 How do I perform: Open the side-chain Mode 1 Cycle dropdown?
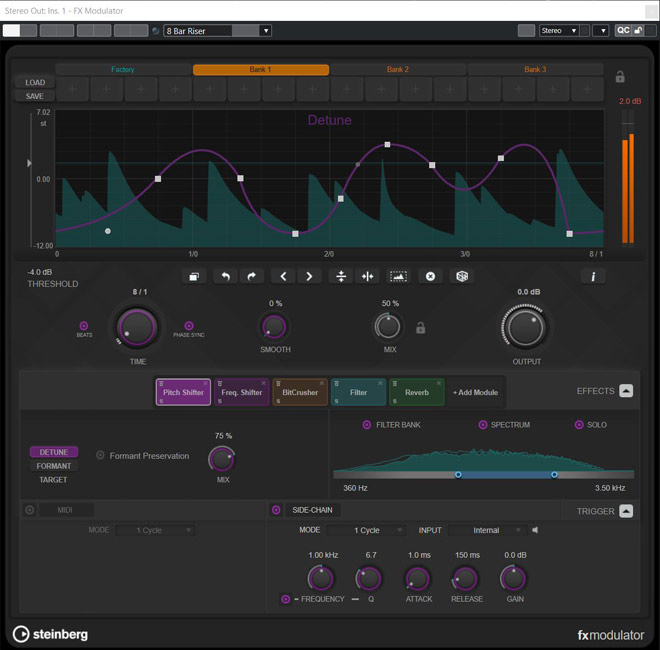[366, 530]
